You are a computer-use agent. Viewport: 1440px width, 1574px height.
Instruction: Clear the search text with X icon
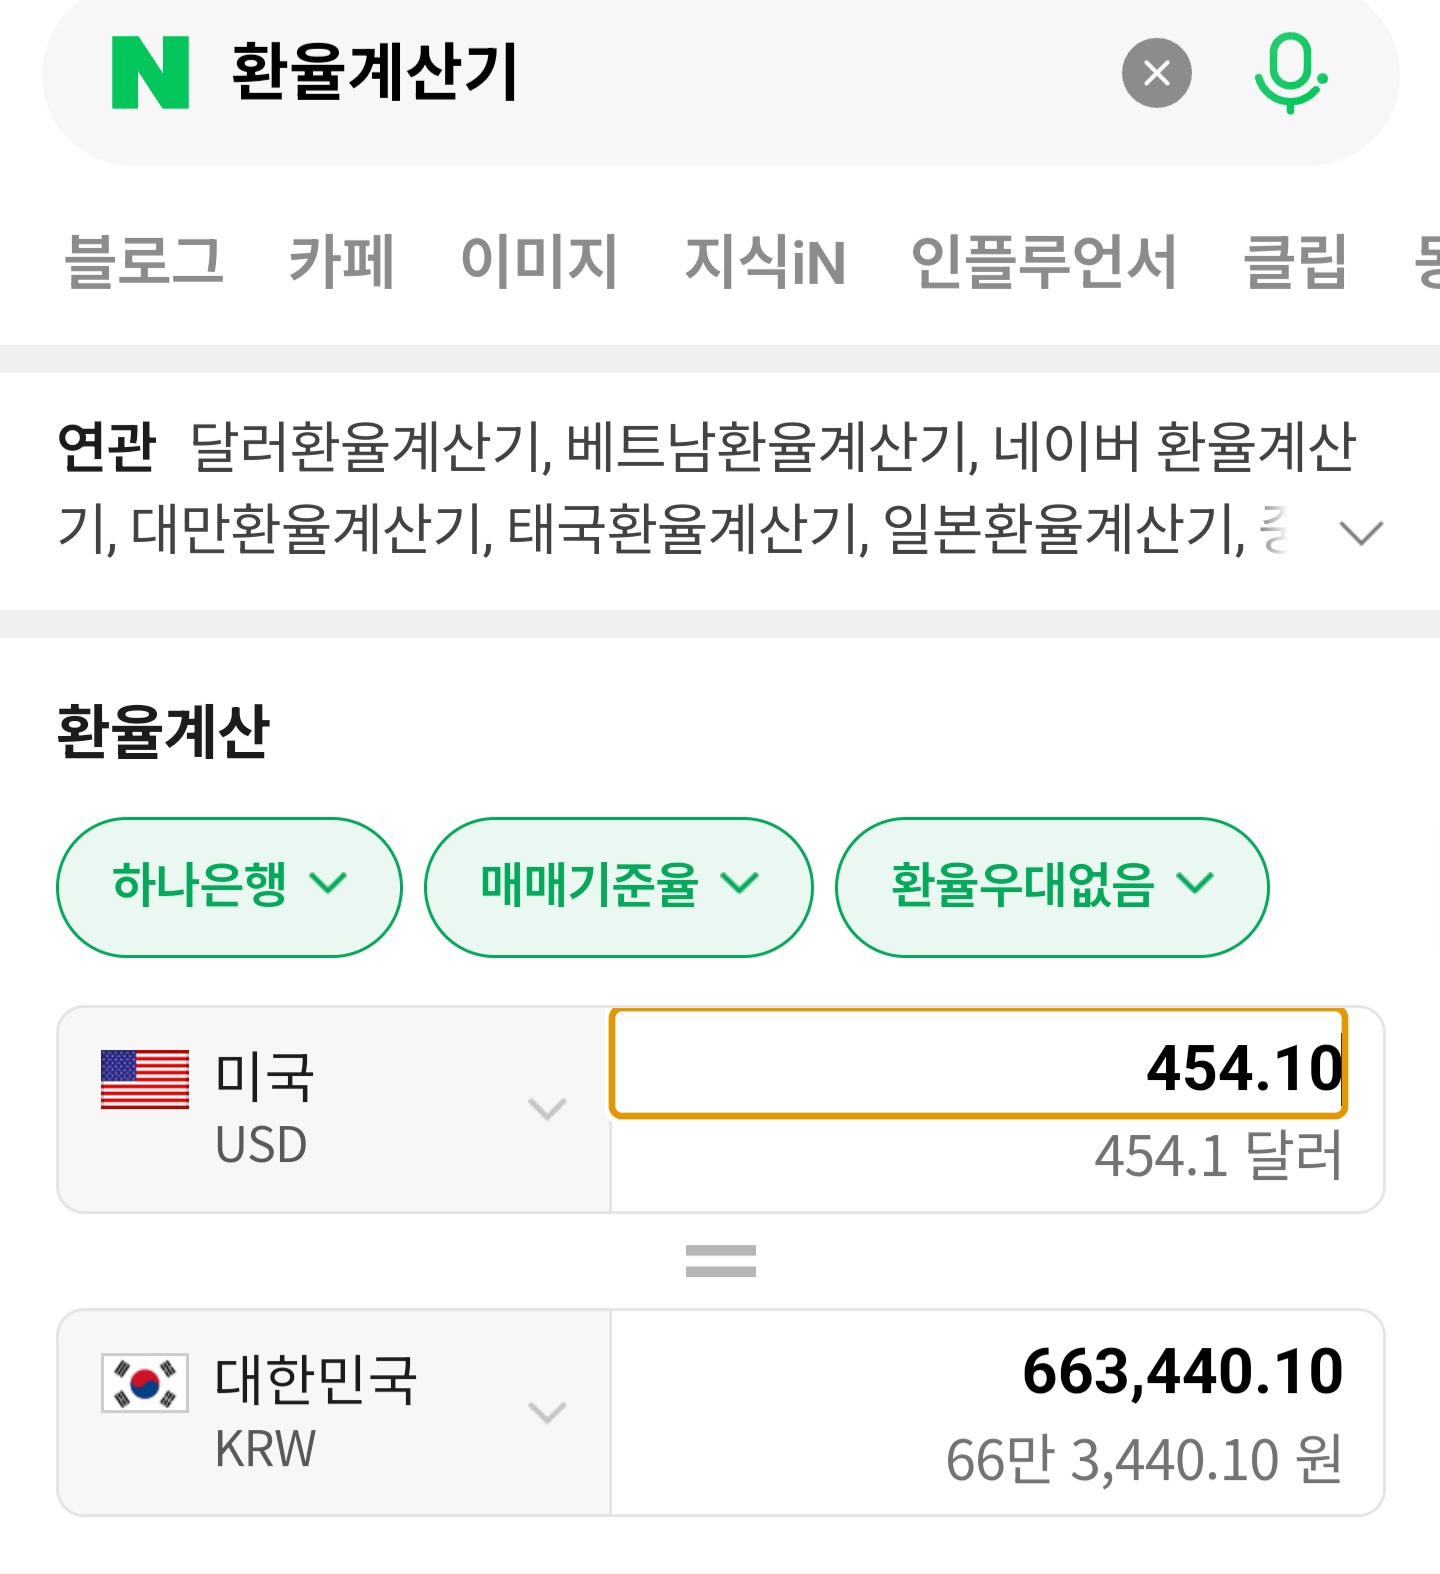(x=1156, y=73)
